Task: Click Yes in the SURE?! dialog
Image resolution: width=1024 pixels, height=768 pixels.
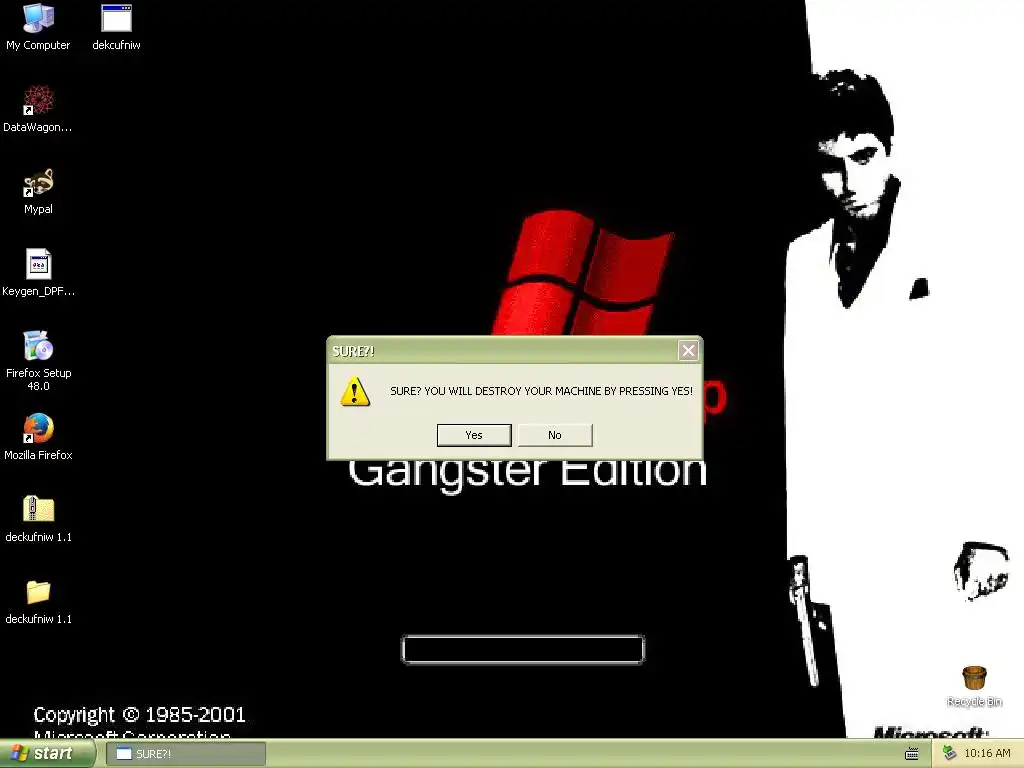Action: pos(474,435)
